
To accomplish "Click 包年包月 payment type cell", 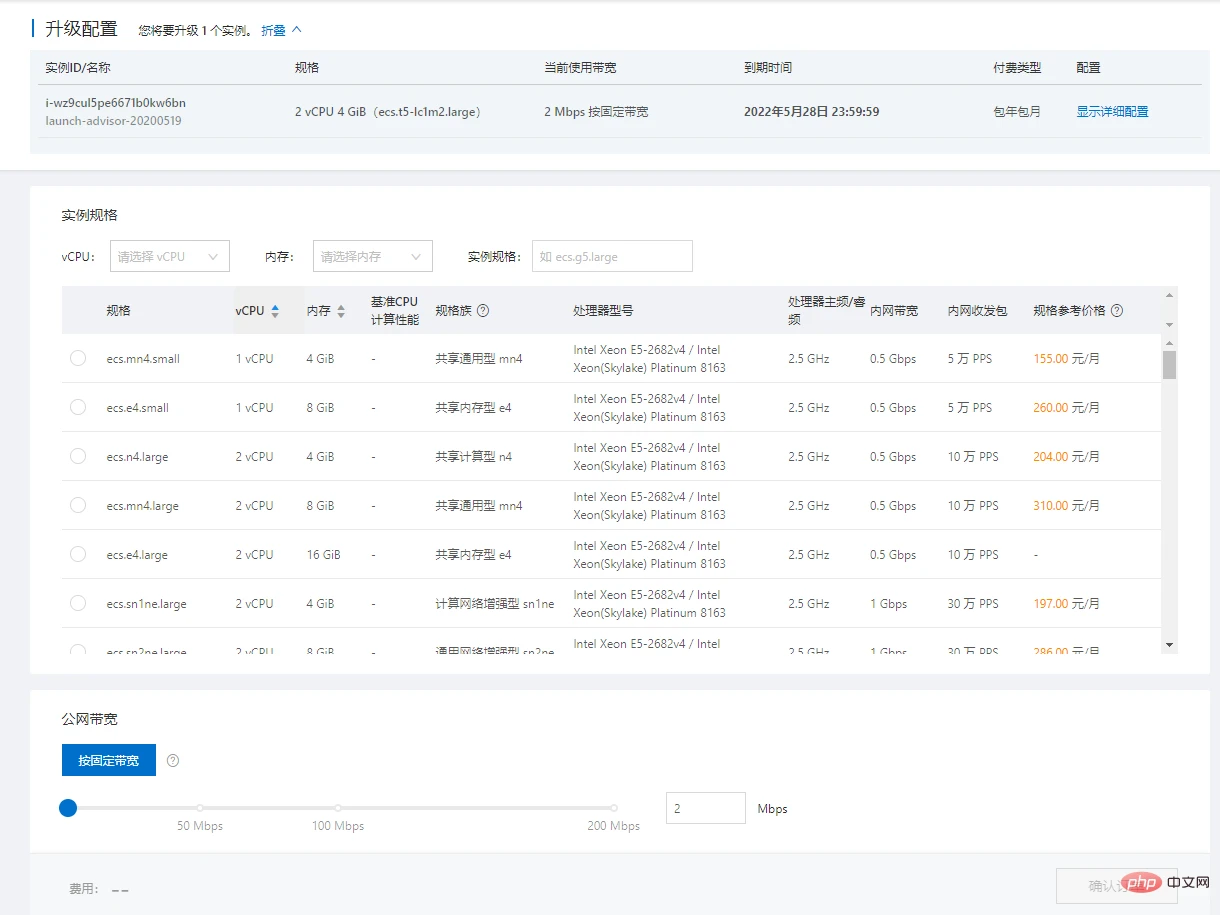I will tap(1017, 112).
